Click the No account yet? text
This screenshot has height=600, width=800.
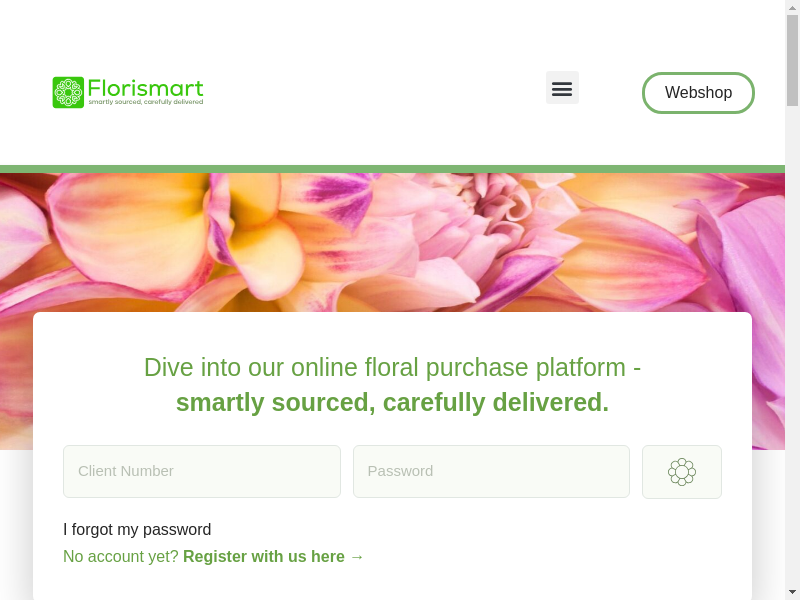pyautogui.click(x=121, y=557)
